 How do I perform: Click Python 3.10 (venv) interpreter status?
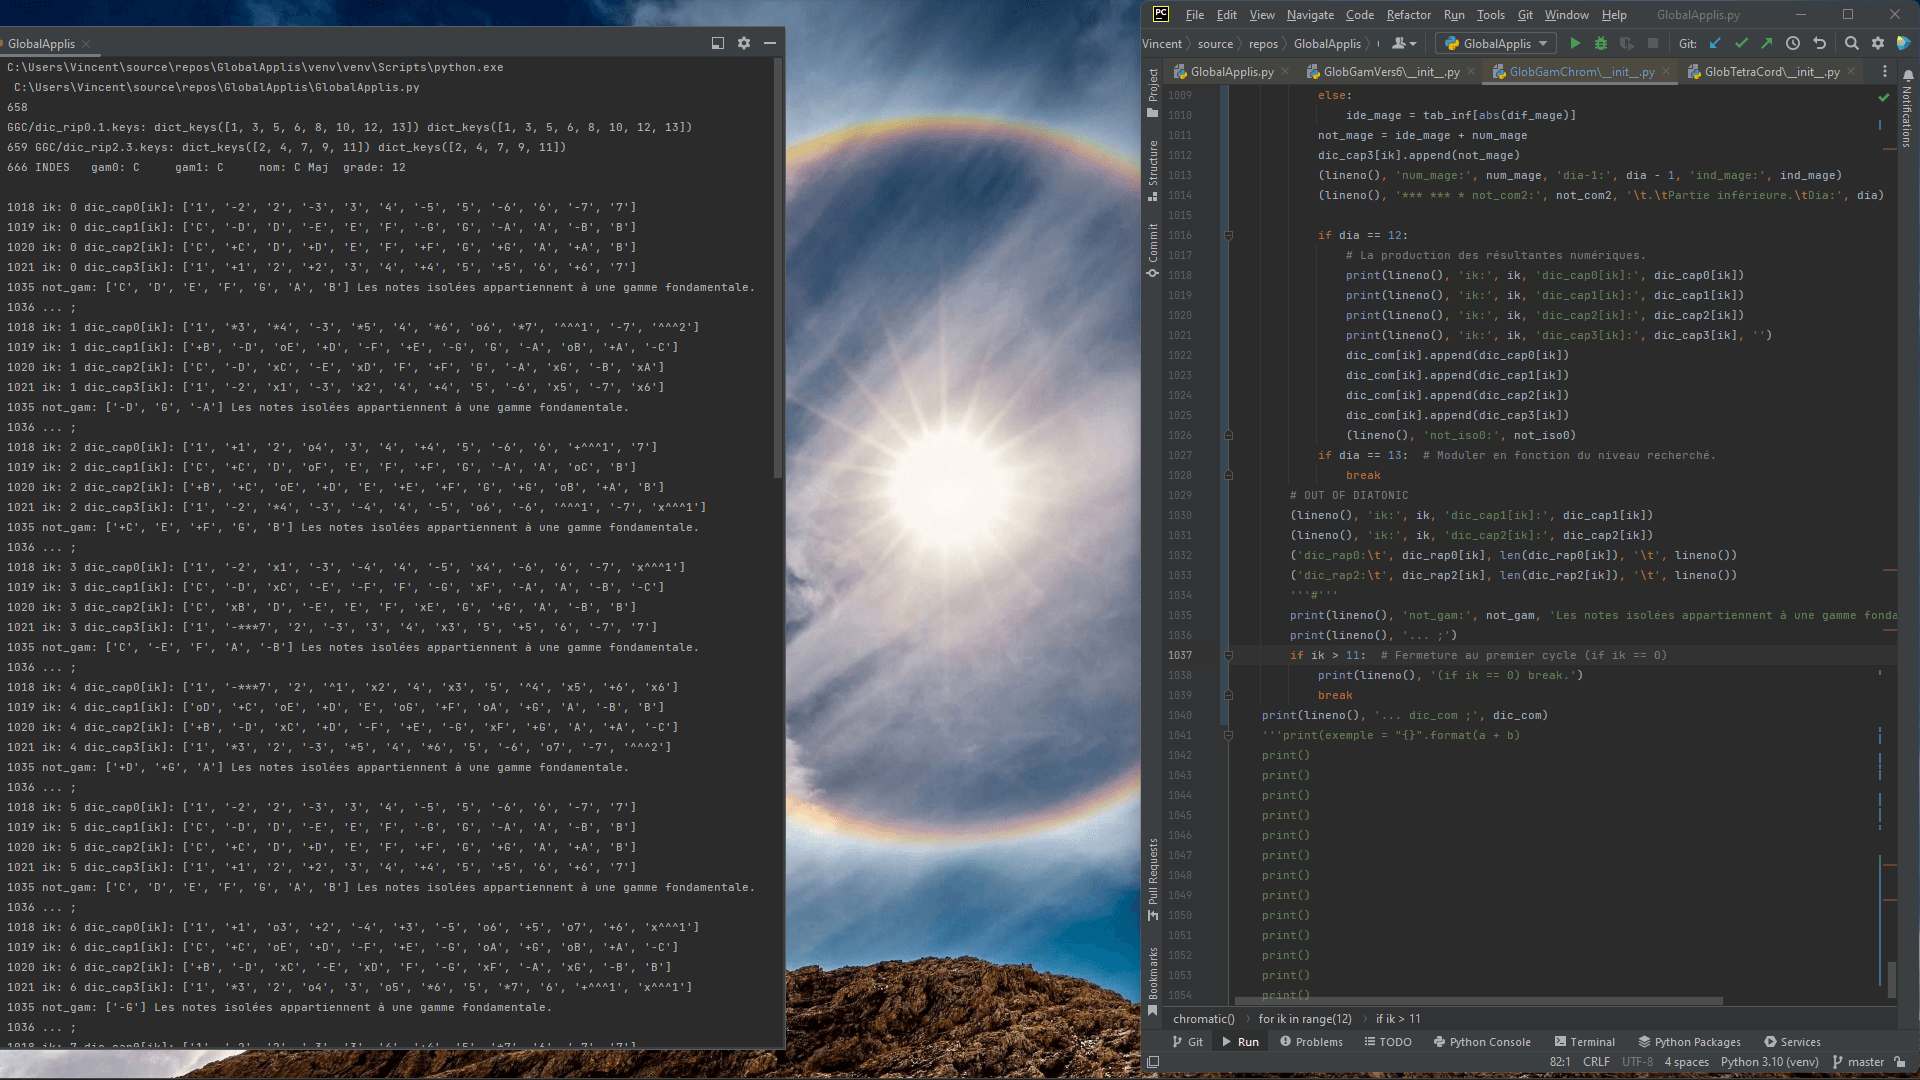tap(1769, 1062)
